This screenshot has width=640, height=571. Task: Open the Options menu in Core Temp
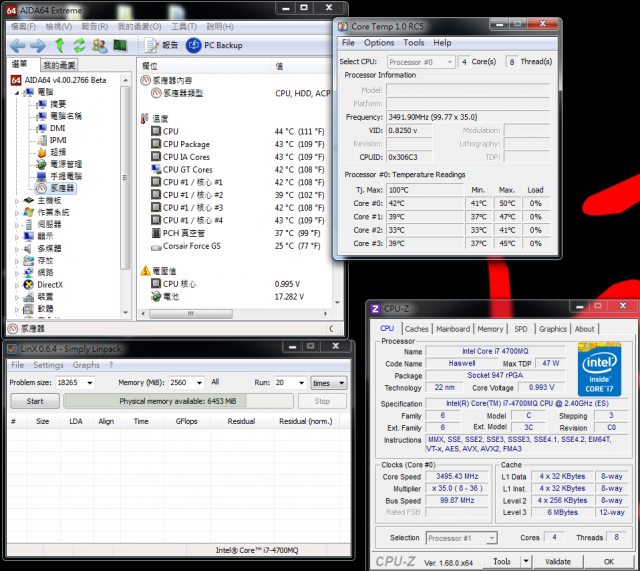[x=379, y=43]
